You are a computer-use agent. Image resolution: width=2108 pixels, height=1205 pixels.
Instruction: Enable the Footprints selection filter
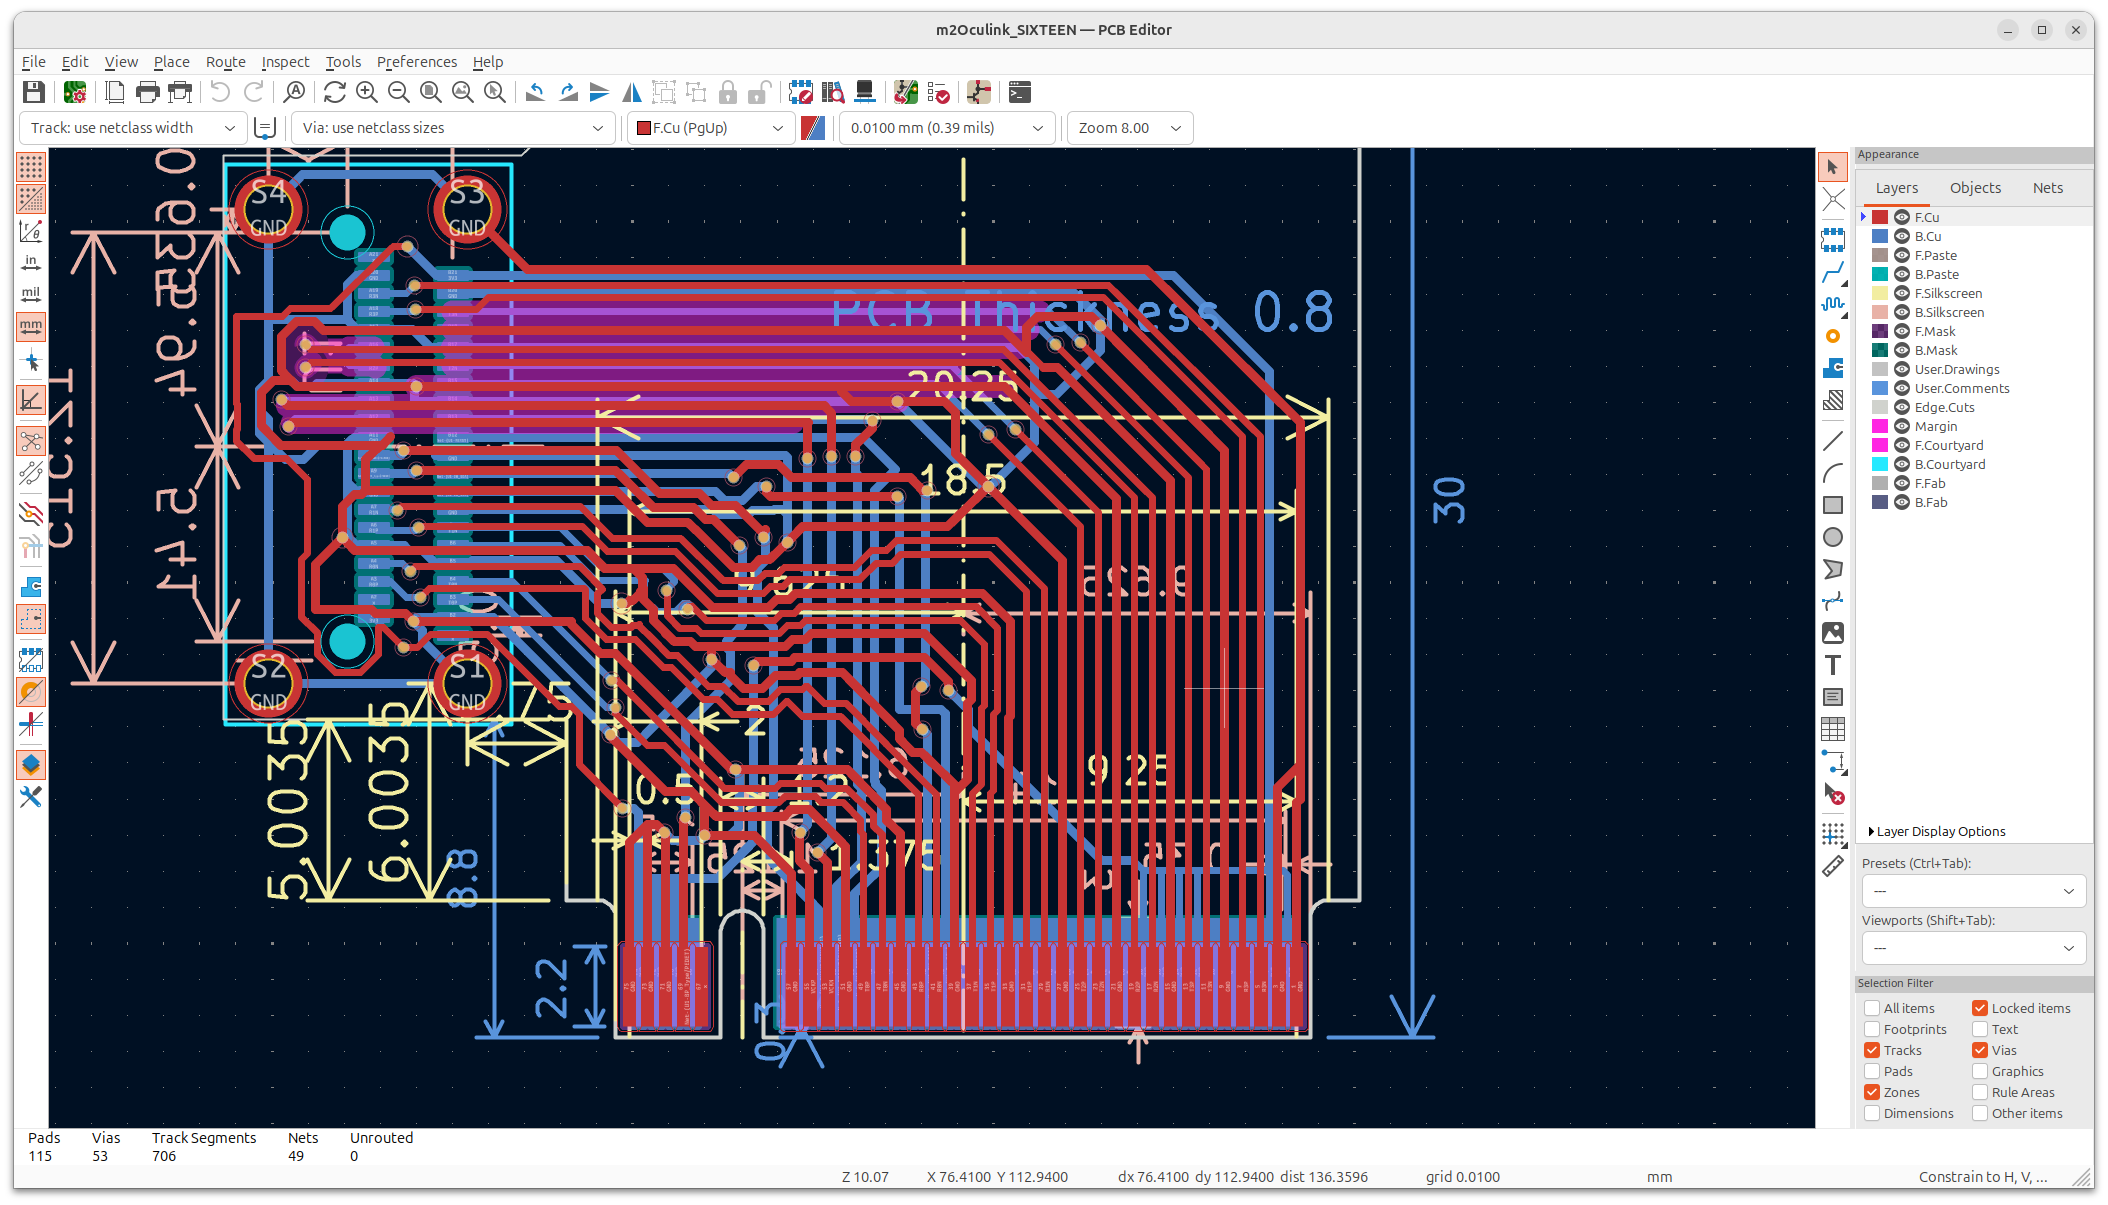(1872, 1029)
